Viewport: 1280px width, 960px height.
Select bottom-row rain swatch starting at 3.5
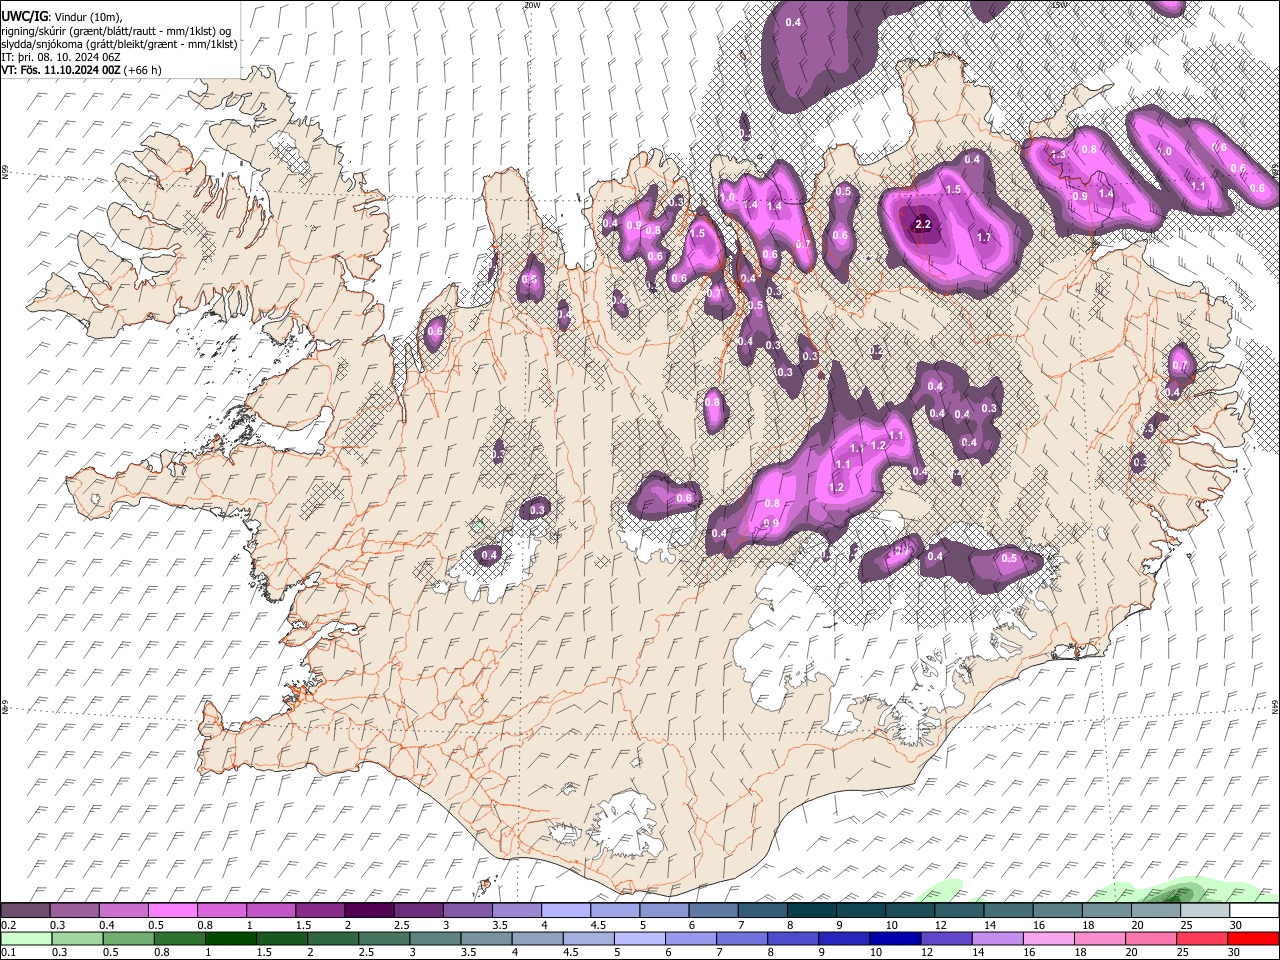(485, 938)
